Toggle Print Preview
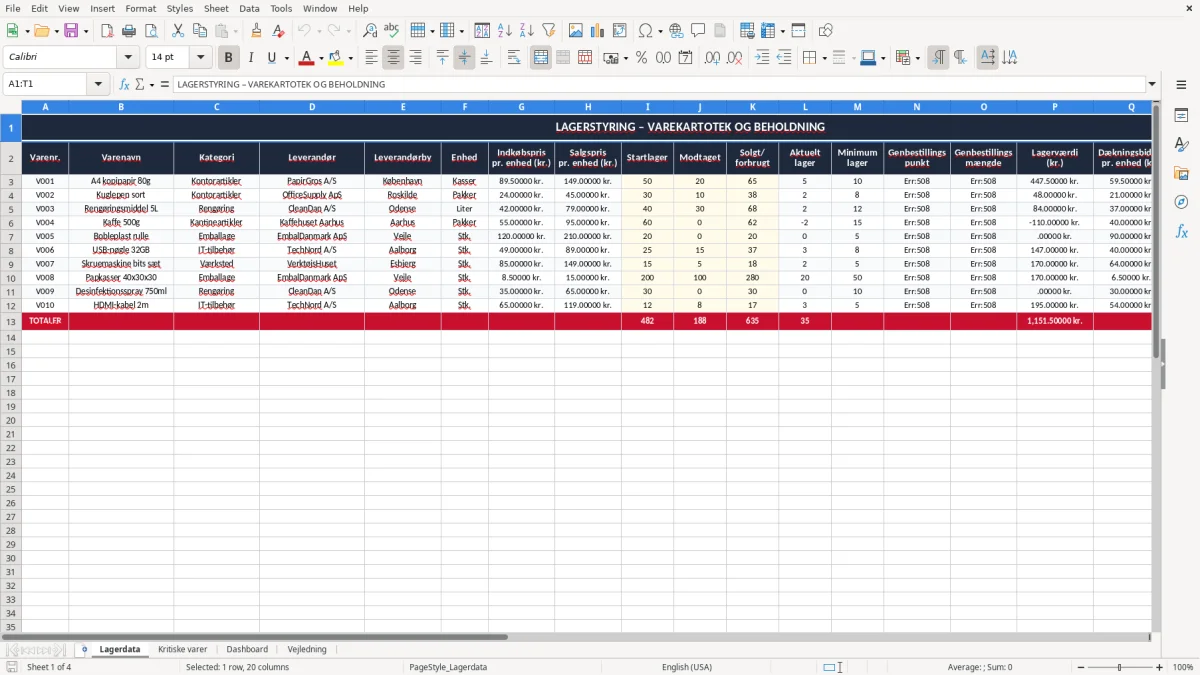1200x675 pixels. point(150,31)
